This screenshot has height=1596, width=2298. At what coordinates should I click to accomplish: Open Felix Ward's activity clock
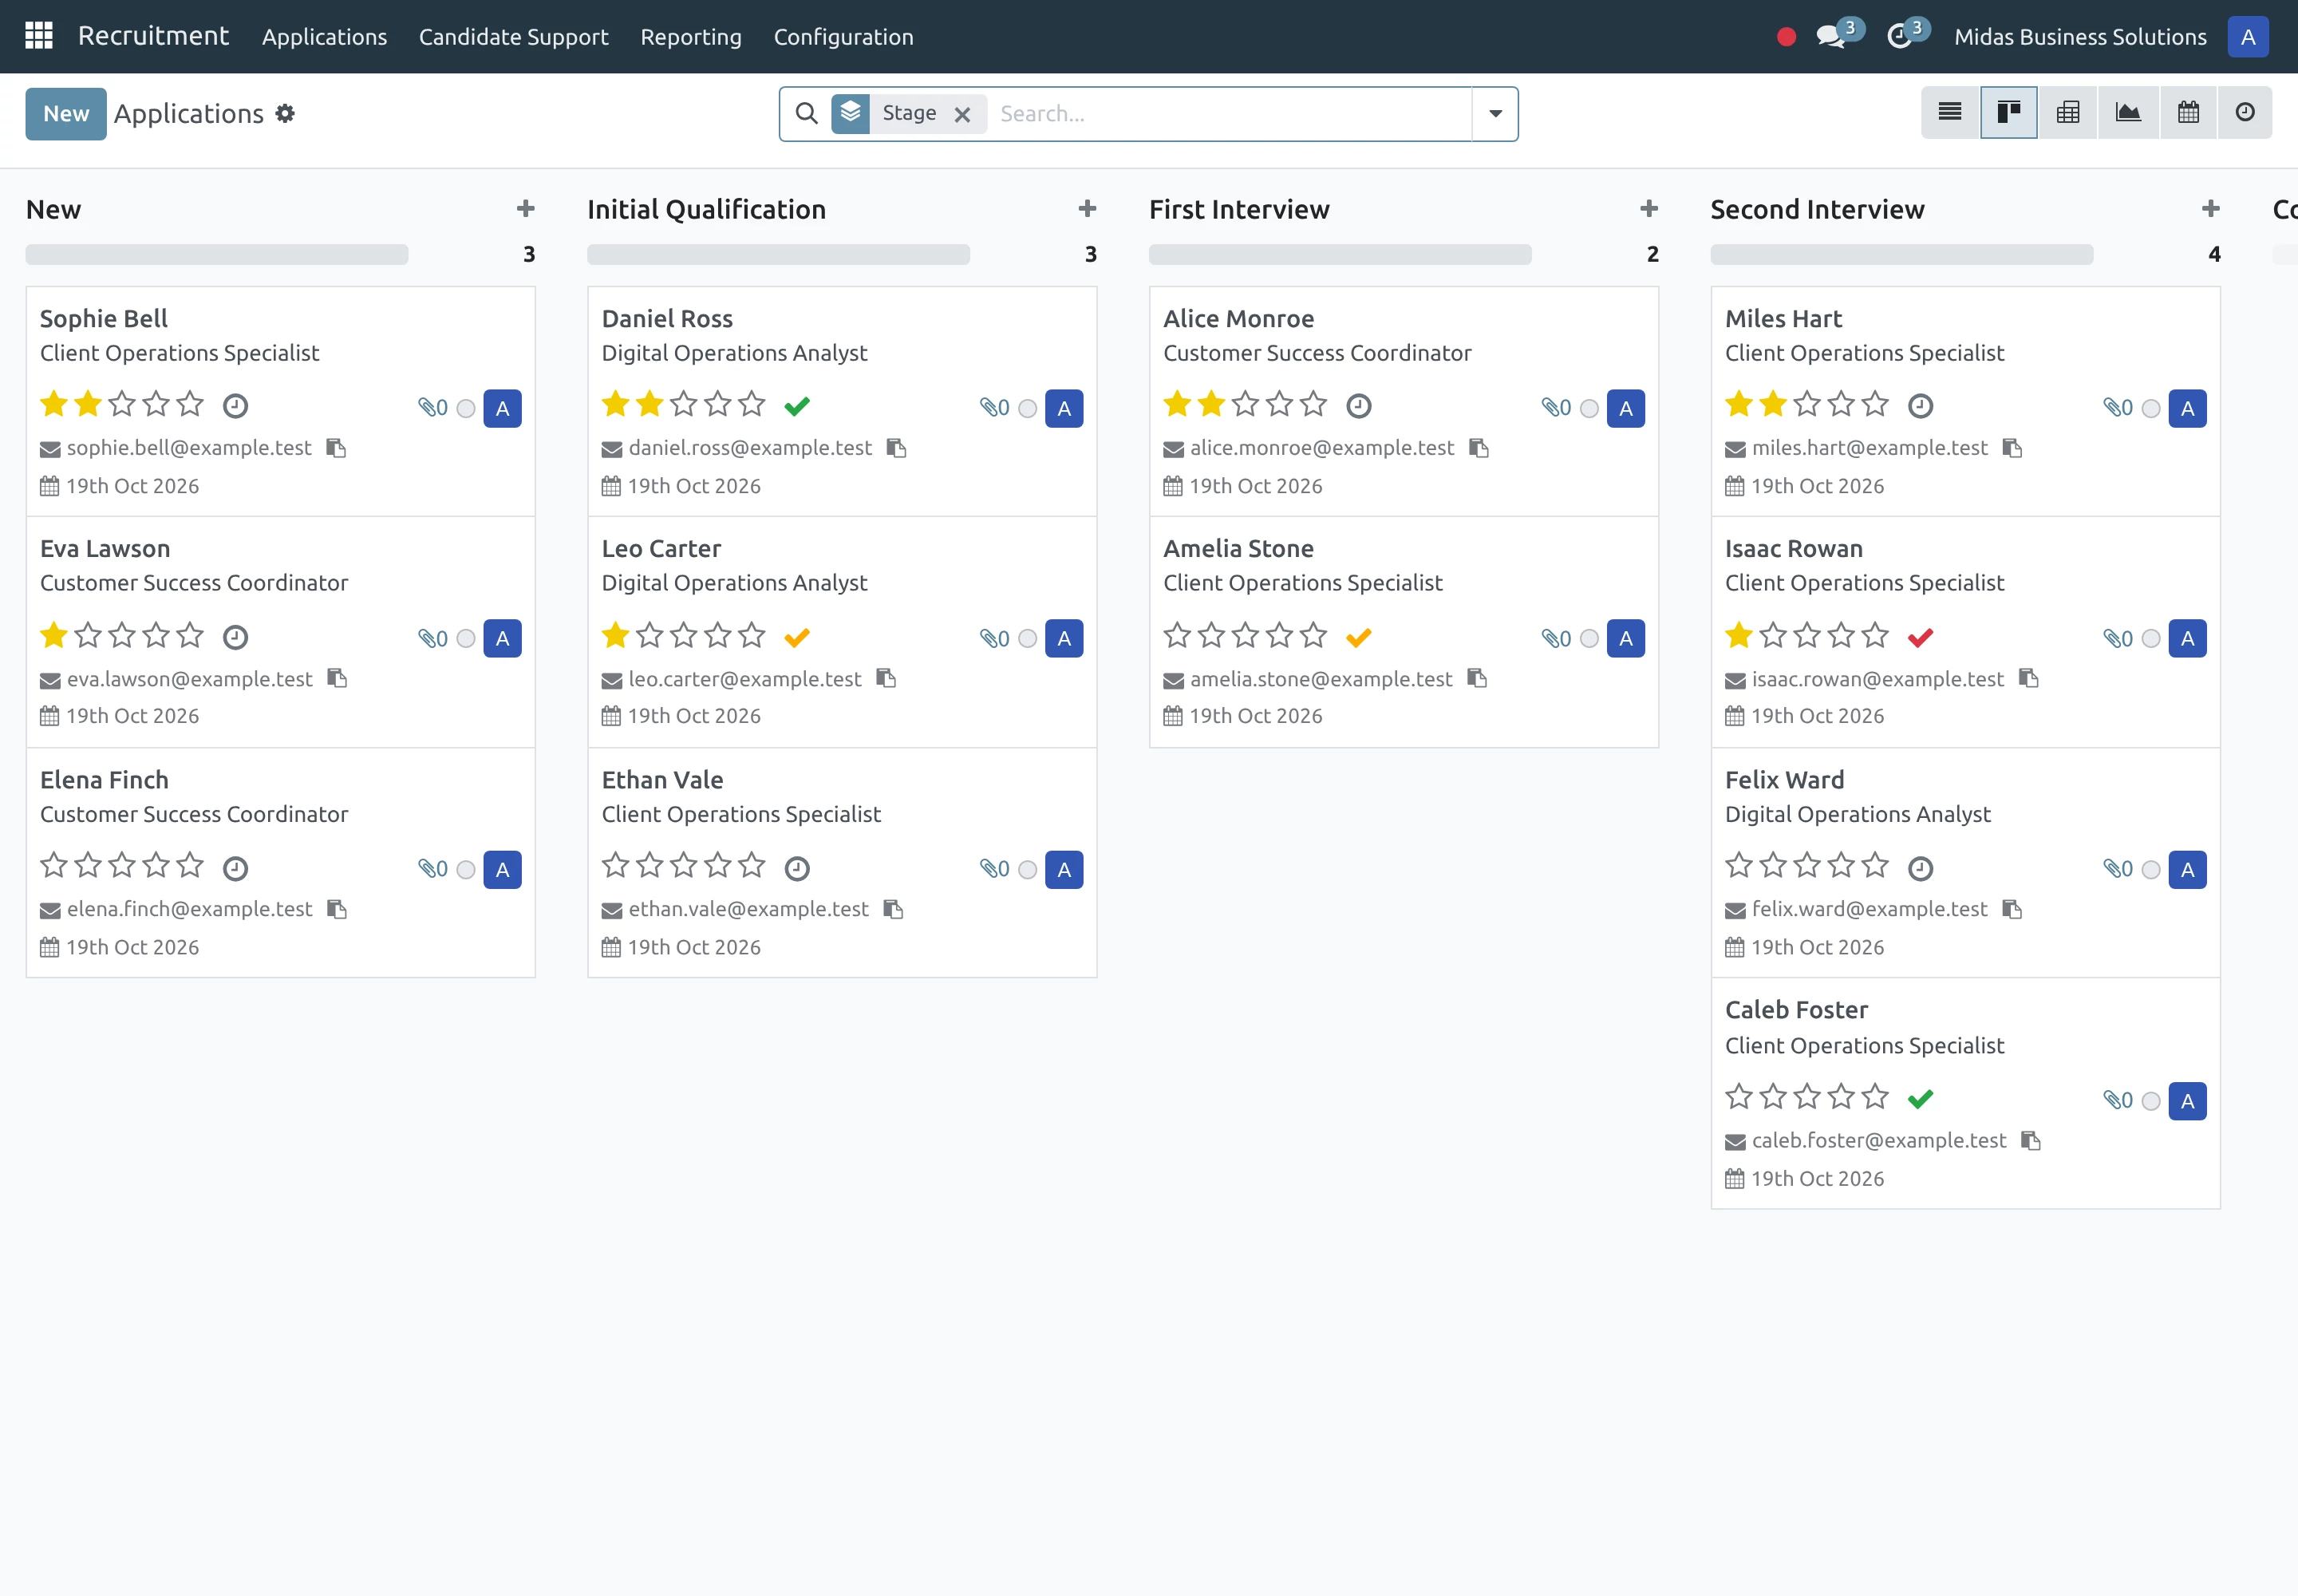[1920, 868]
